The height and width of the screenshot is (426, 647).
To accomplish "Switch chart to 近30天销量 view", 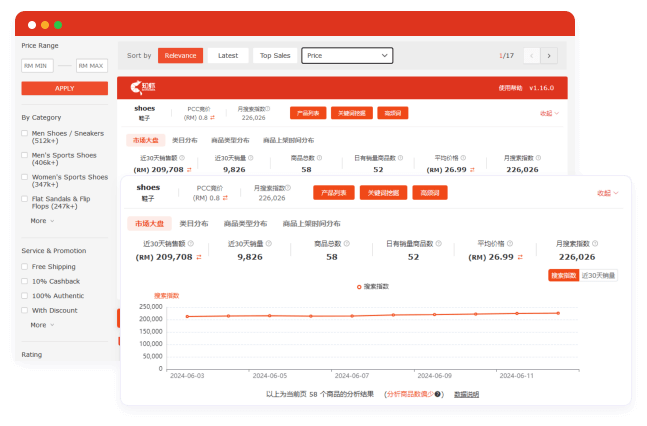I will 600,275.
